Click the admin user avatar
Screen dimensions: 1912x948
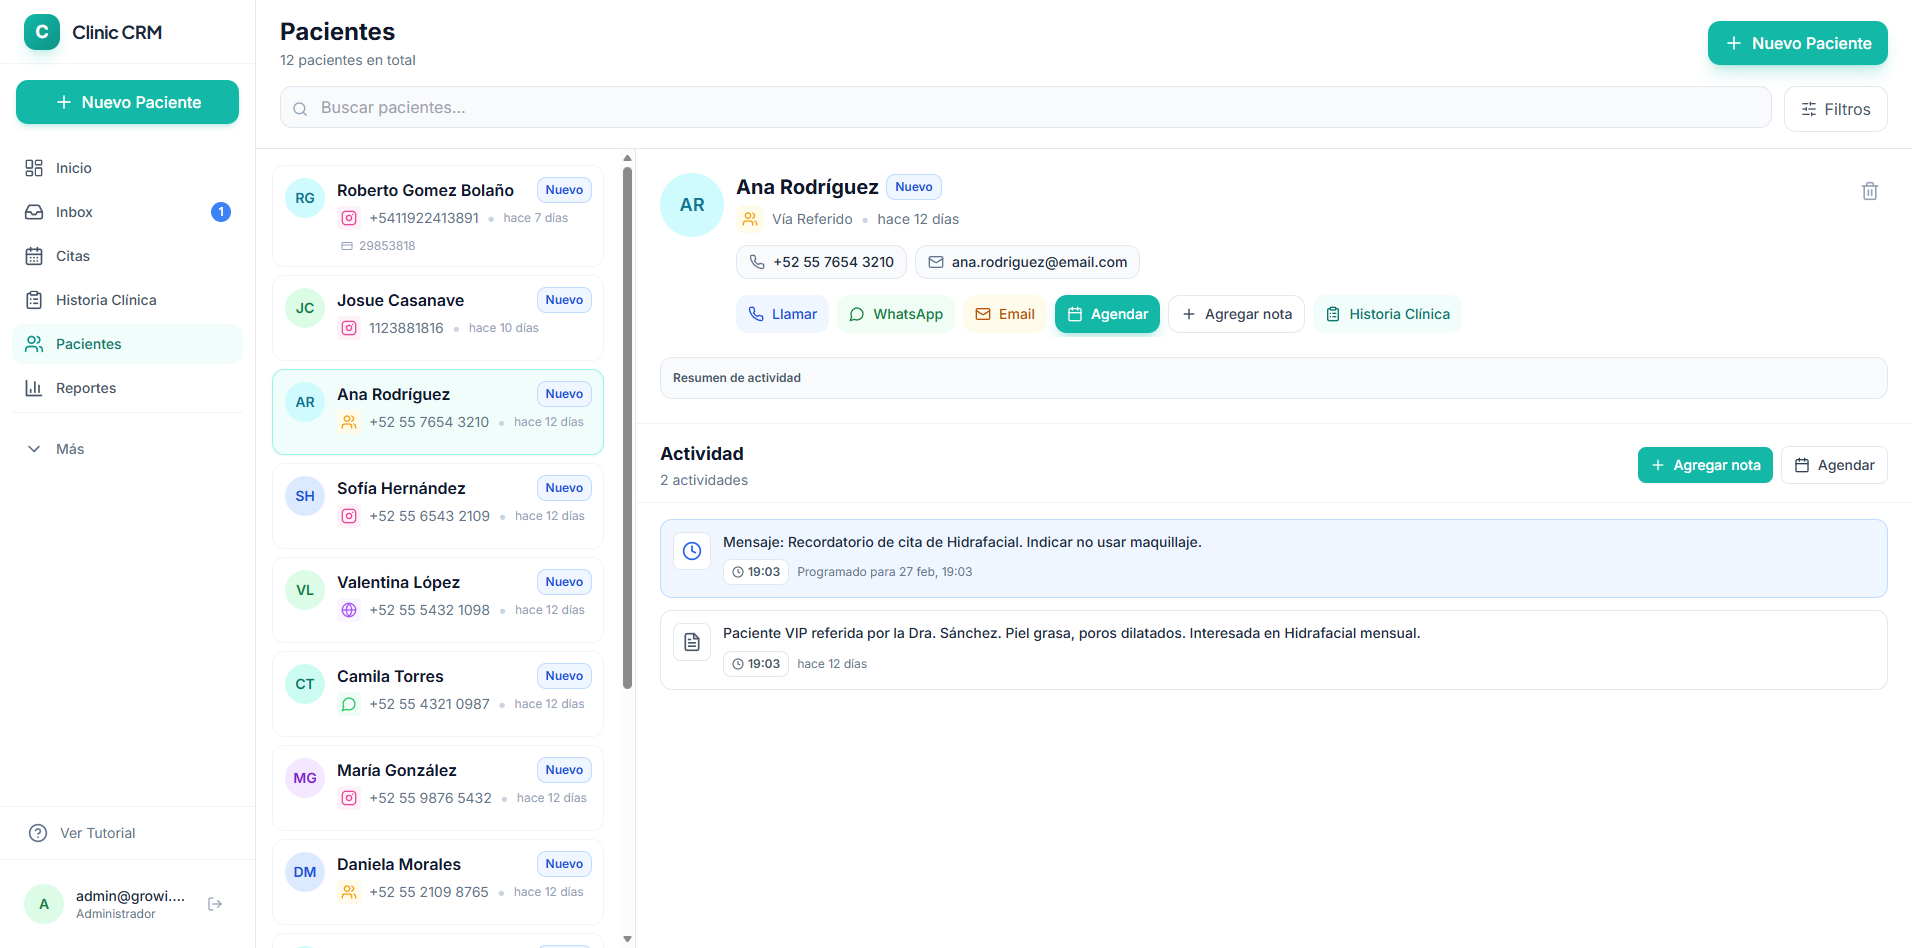(x=44, y=904)
